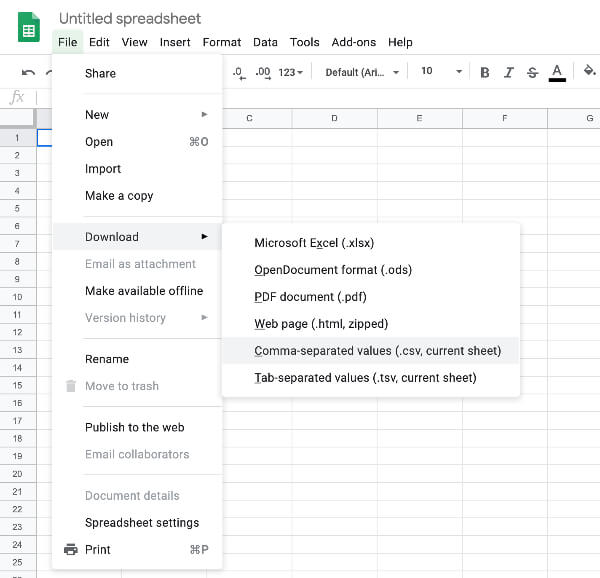600x578 pixels.
Task: Select column C header
Action: click(249, 118)
